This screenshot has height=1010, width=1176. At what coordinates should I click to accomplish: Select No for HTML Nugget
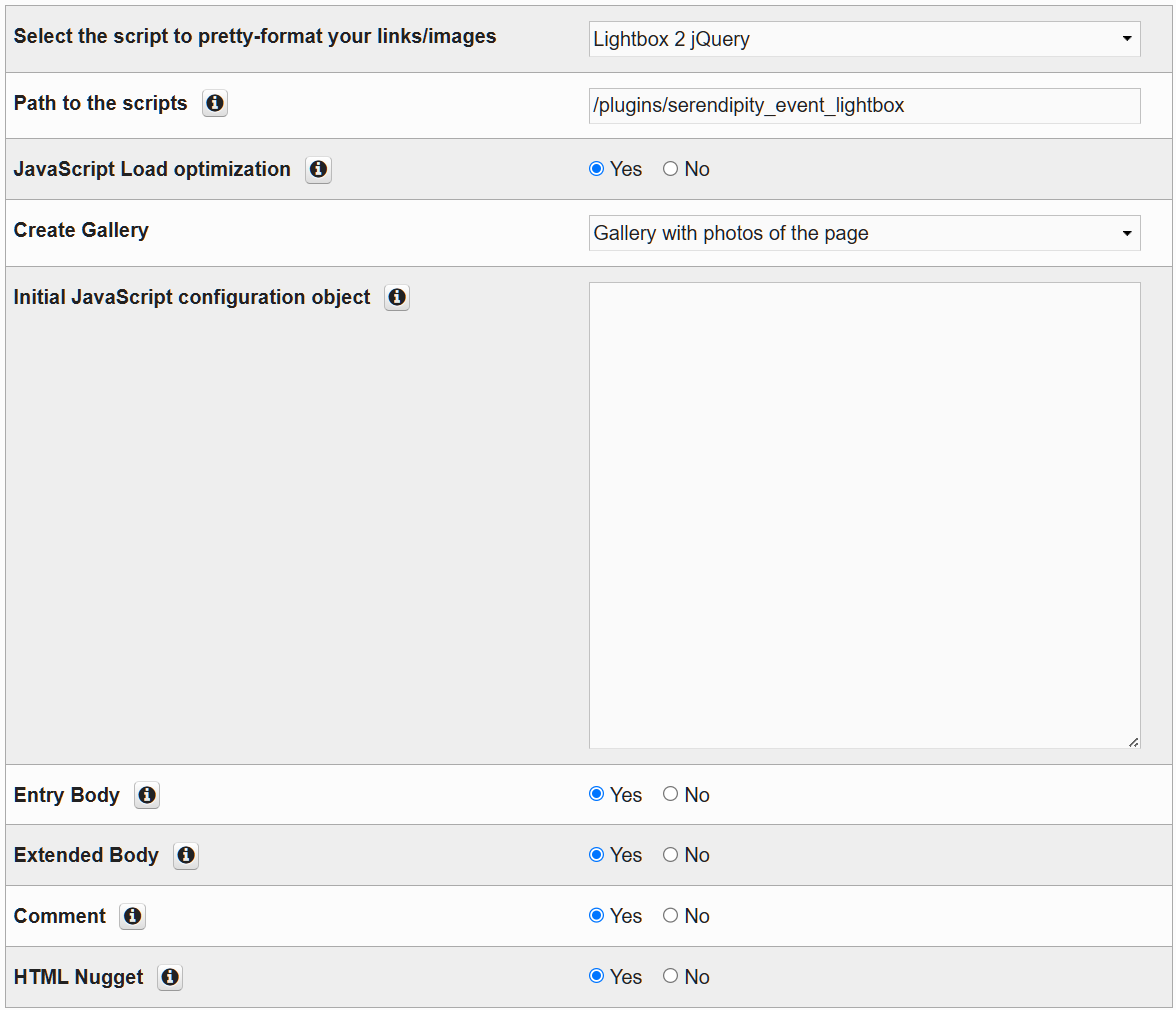click(x=670, y=977)
